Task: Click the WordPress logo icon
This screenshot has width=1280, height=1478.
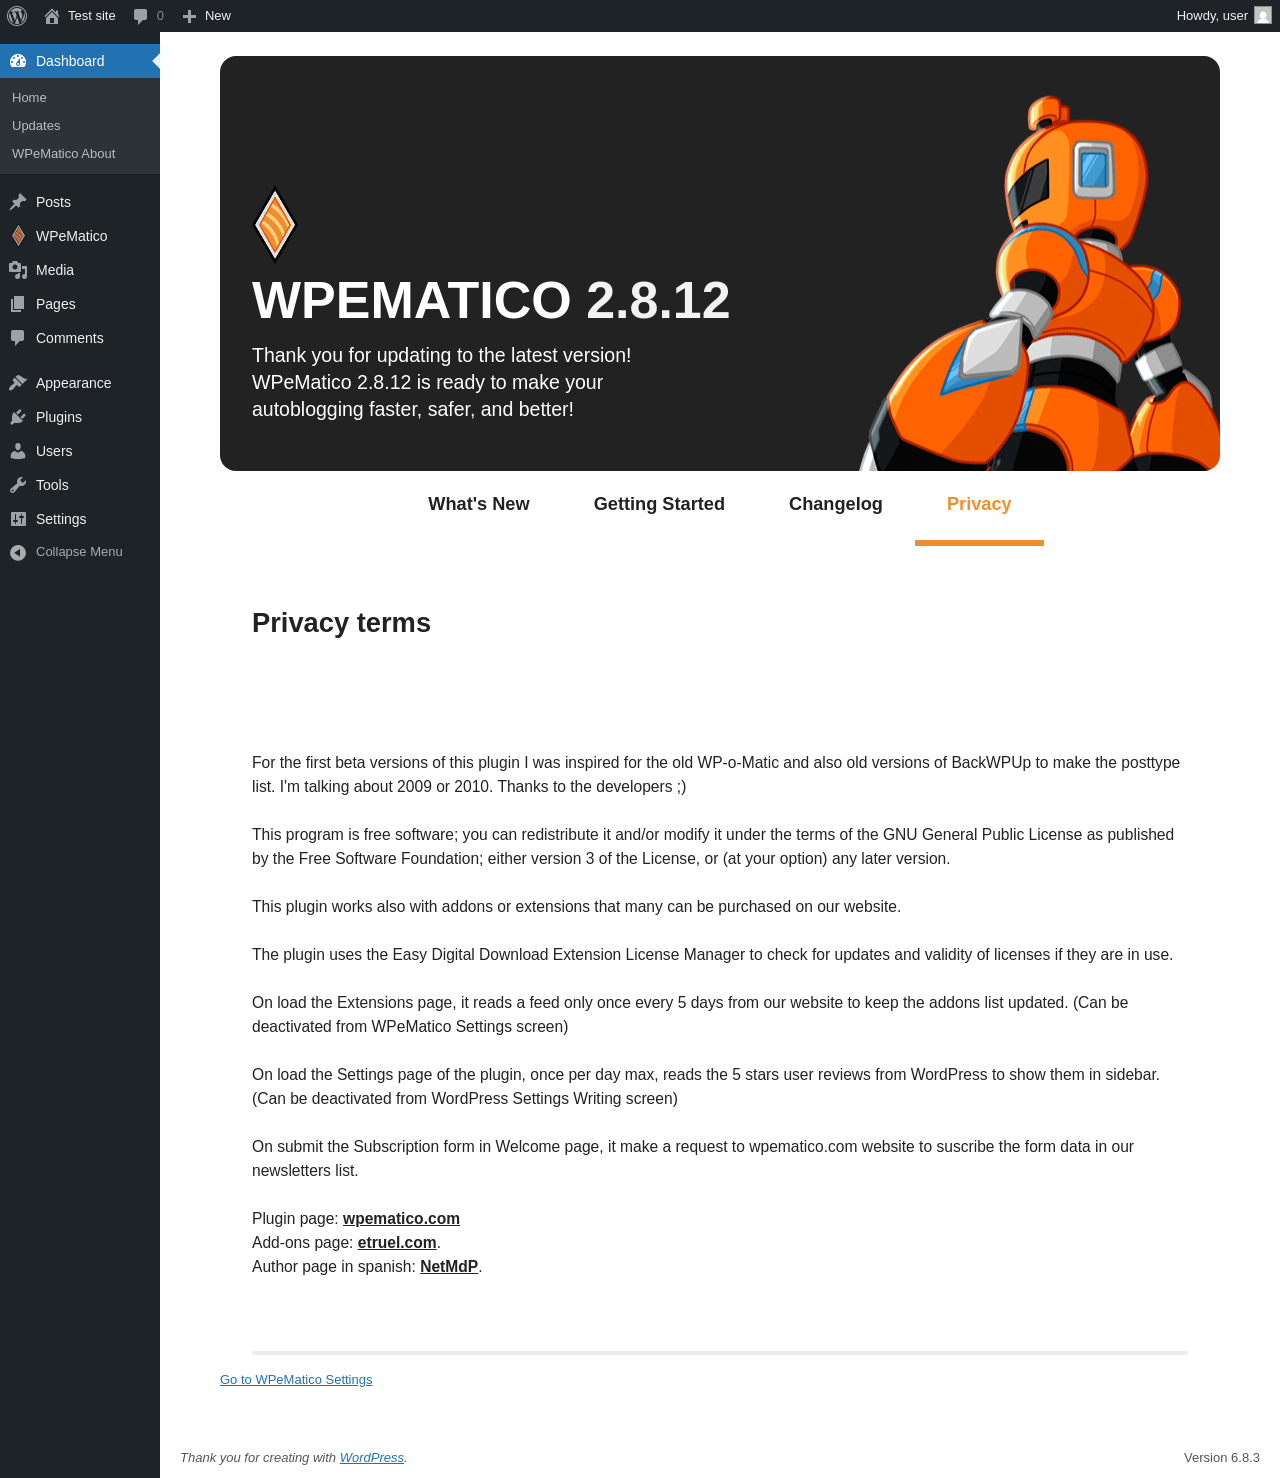Action: [x=17, y=16]
